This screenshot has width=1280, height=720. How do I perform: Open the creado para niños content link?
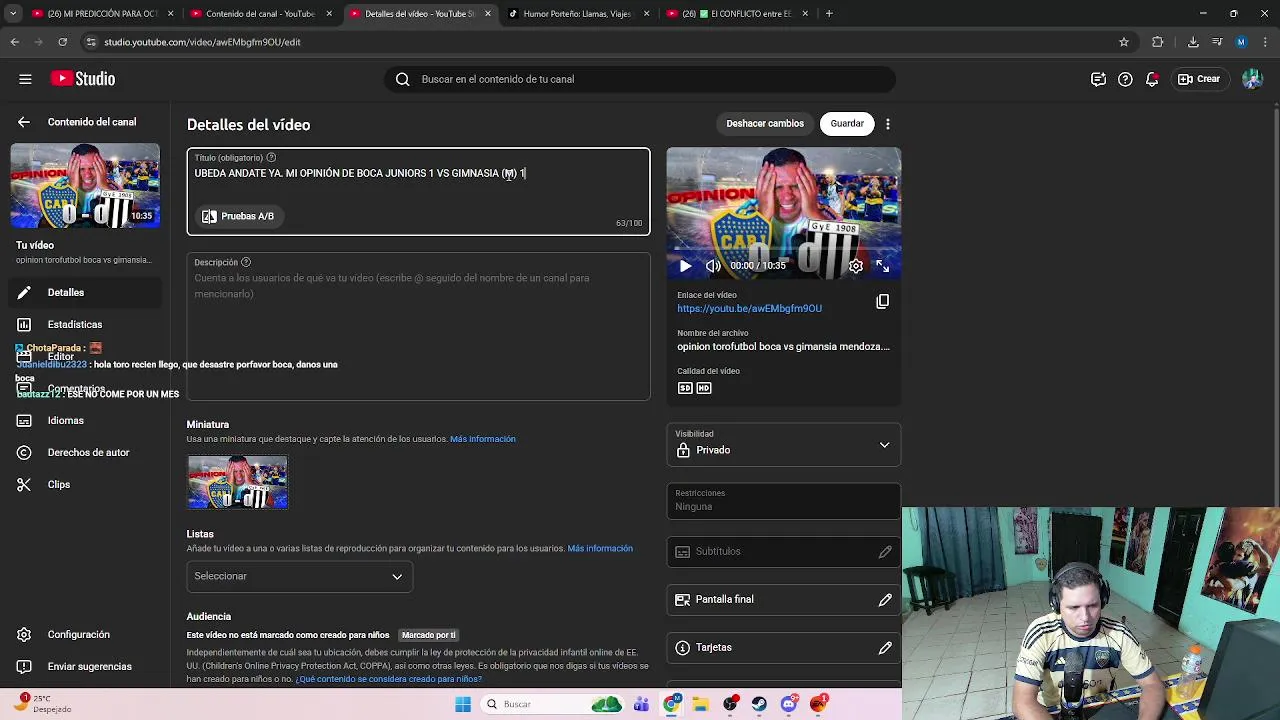[388, 679]
